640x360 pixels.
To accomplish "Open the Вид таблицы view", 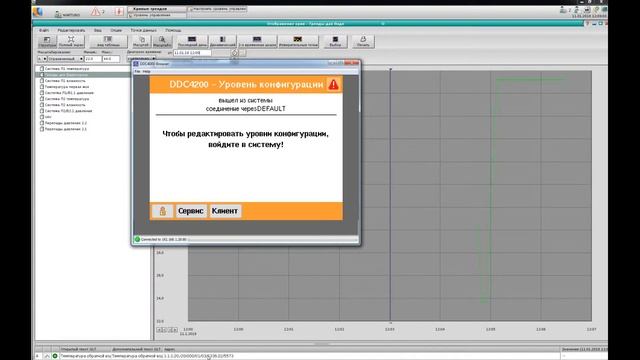I will pos(108,41).
